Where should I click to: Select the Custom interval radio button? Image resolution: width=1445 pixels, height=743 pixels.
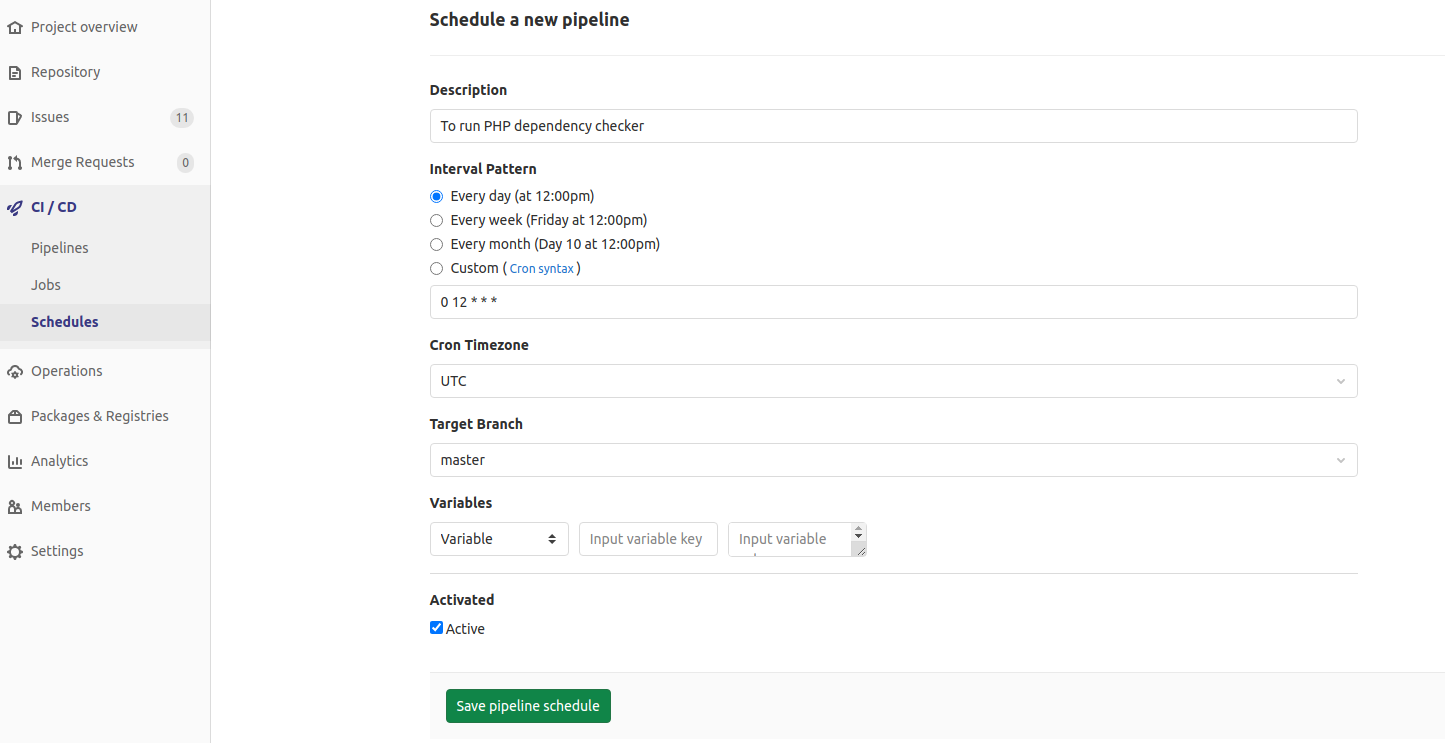(x=436, y=268)
